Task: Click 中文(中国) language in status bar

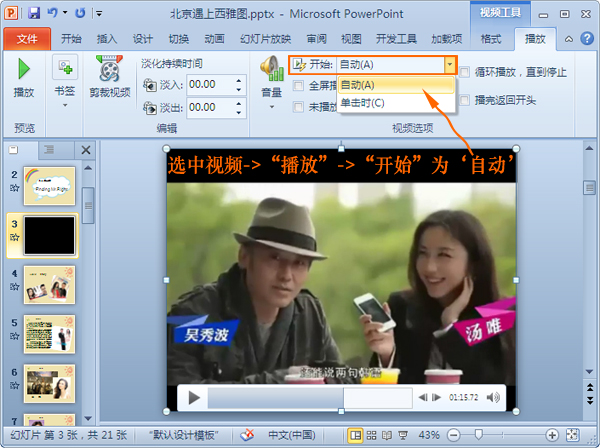Action: [x=292, y=435]
